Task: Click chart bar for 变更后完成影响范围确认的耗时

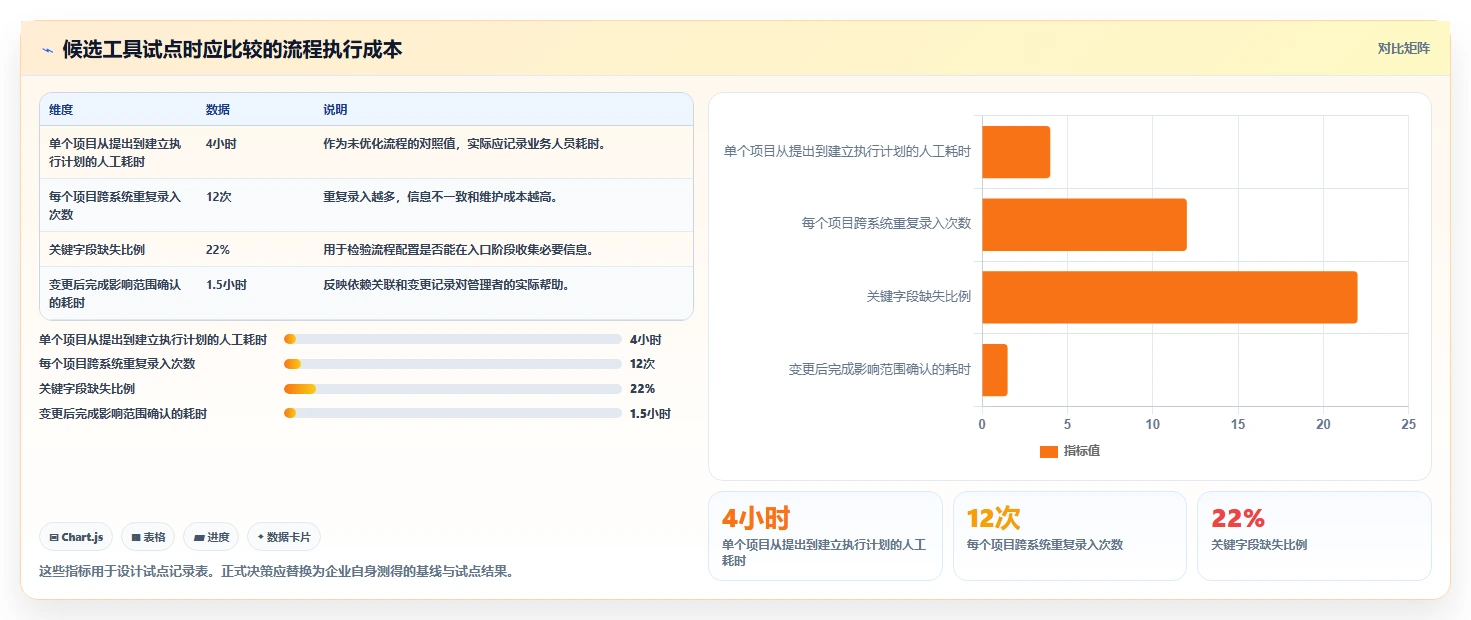Action: point(994,370)
